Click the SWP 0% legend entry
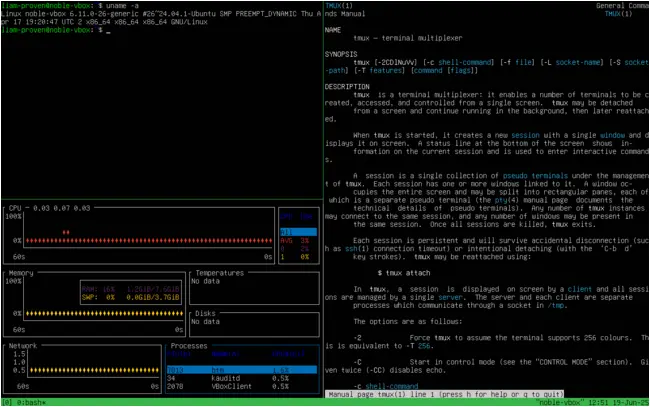The width and height of the screenshot is (650, 407). click(131, 298)
